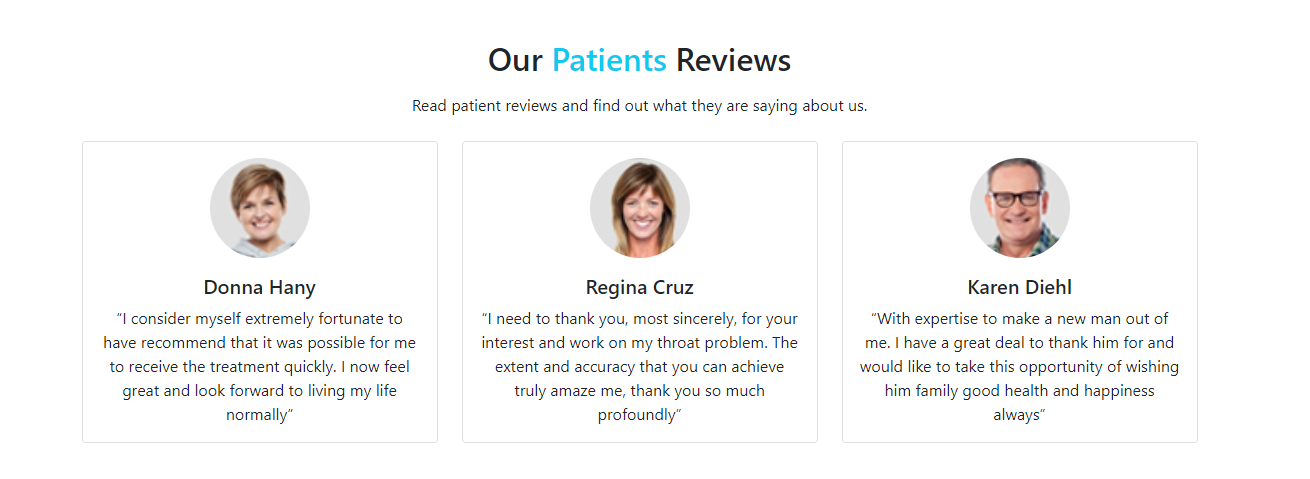
Task: Click "extent and accuracy" line in Regina's review
Action: [640, 367]
